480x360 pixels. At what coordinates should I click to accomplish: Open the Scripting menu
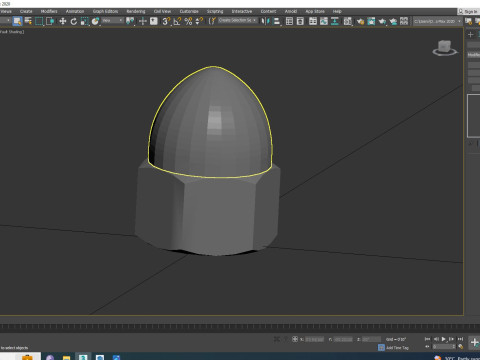pos(215,11)
